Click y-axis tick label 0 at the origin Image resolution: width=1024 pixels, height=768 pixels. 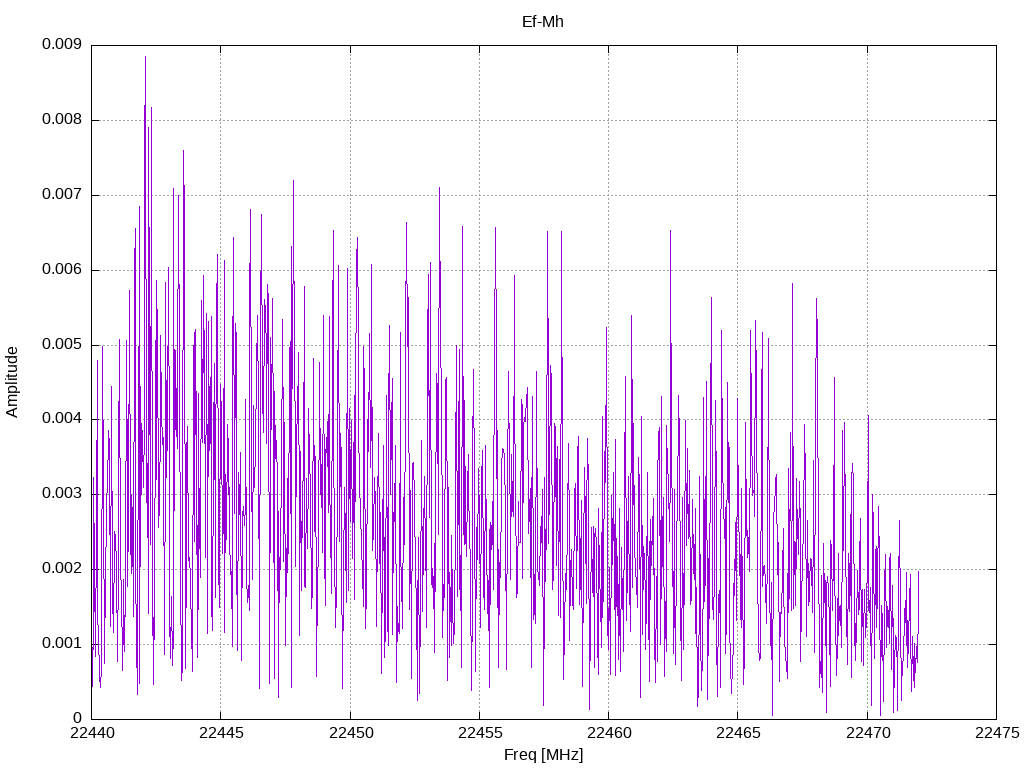pos(77,718)
